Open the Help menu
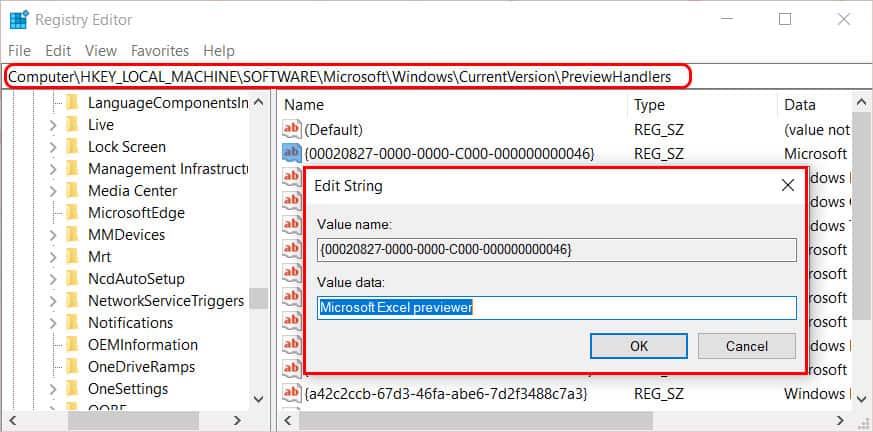Screen dimensions: 873x432 218,51
